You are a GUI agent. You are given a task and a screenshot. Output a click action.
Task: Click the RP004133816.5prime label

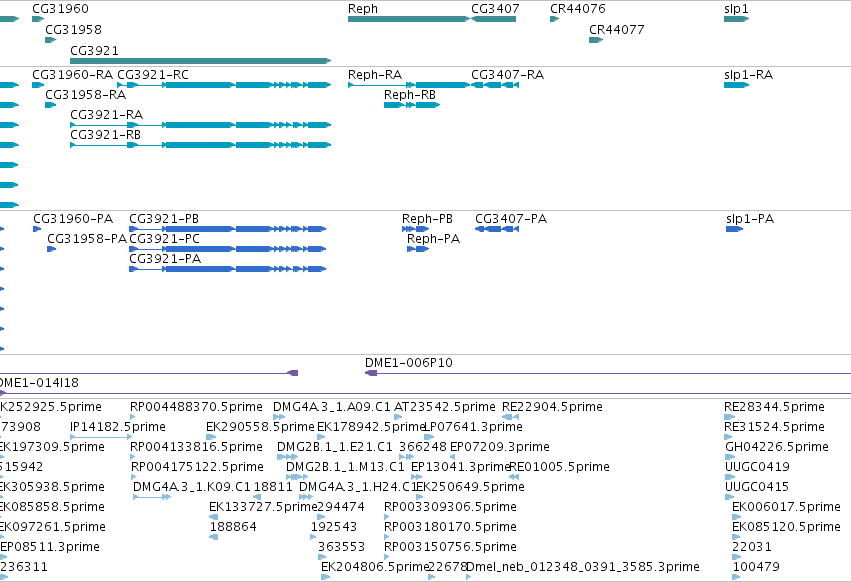click(196, 447)
